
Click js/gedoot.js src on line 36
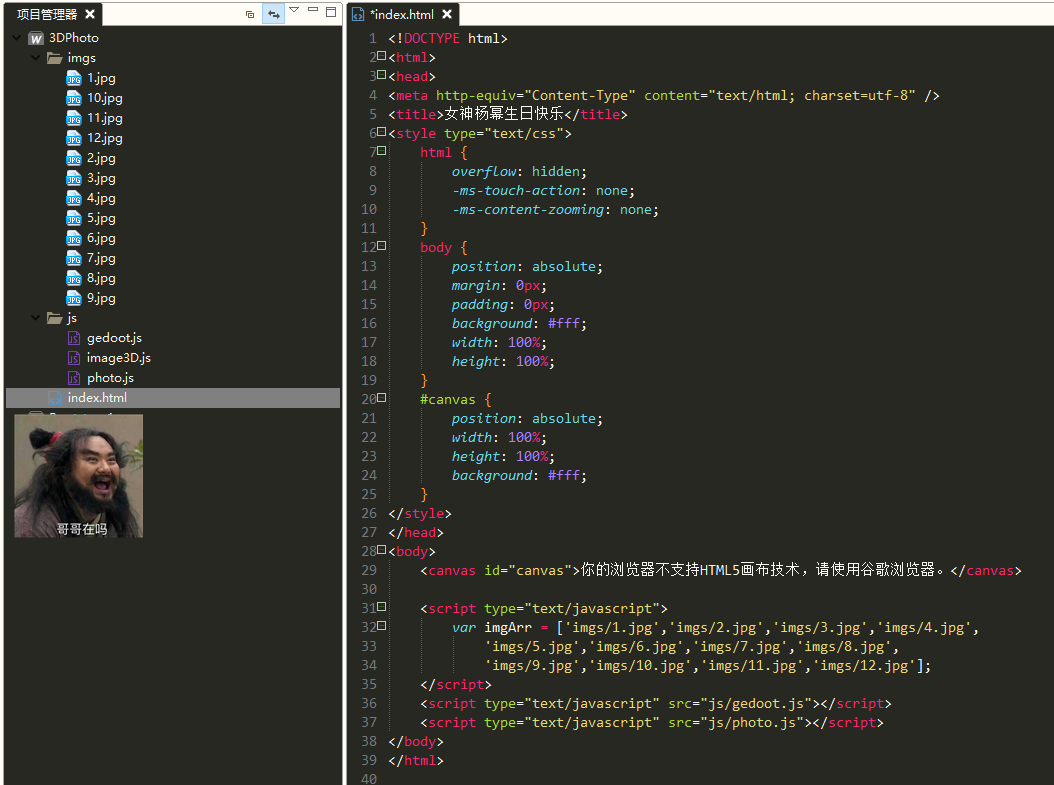756,704
